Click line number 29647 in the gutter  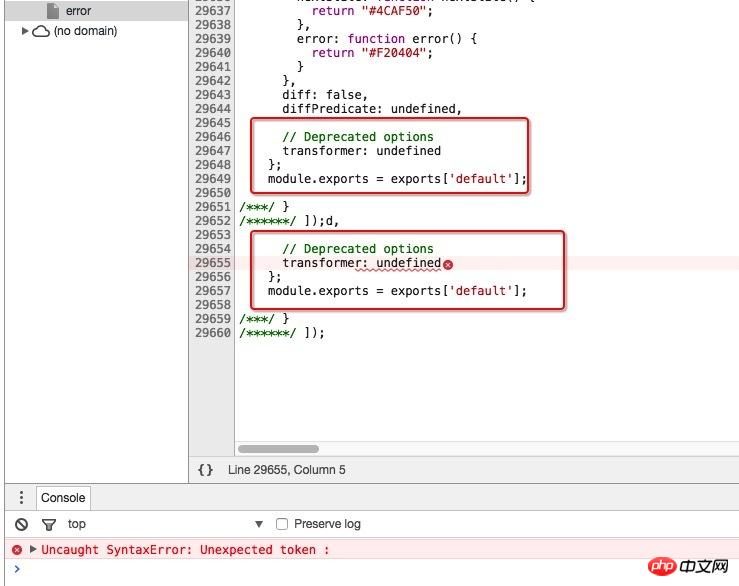coord(213,151)
